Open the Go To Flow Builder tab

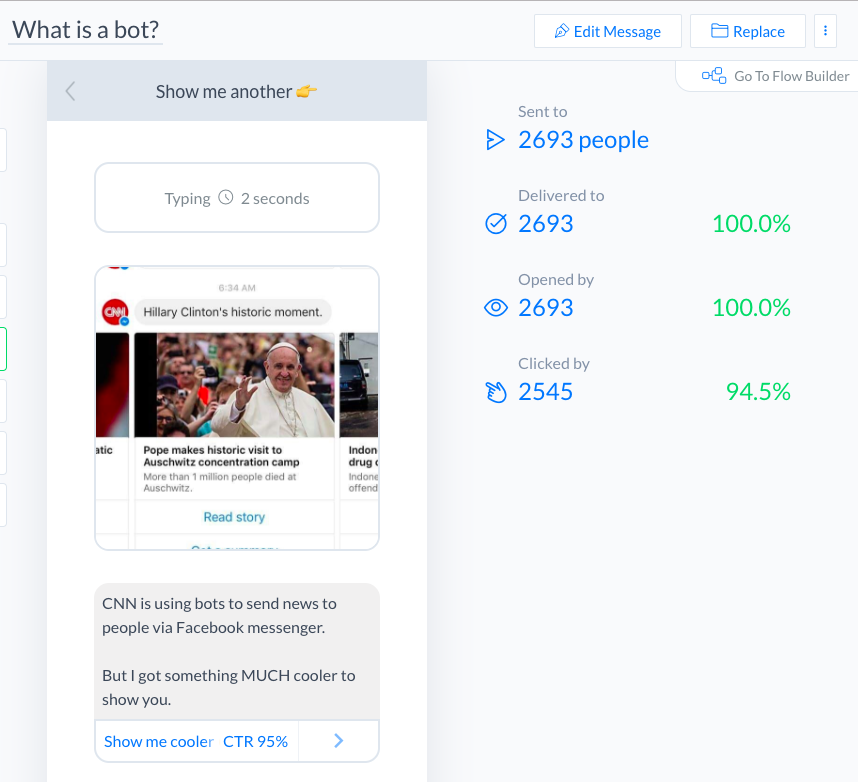[x=776, y=76]
